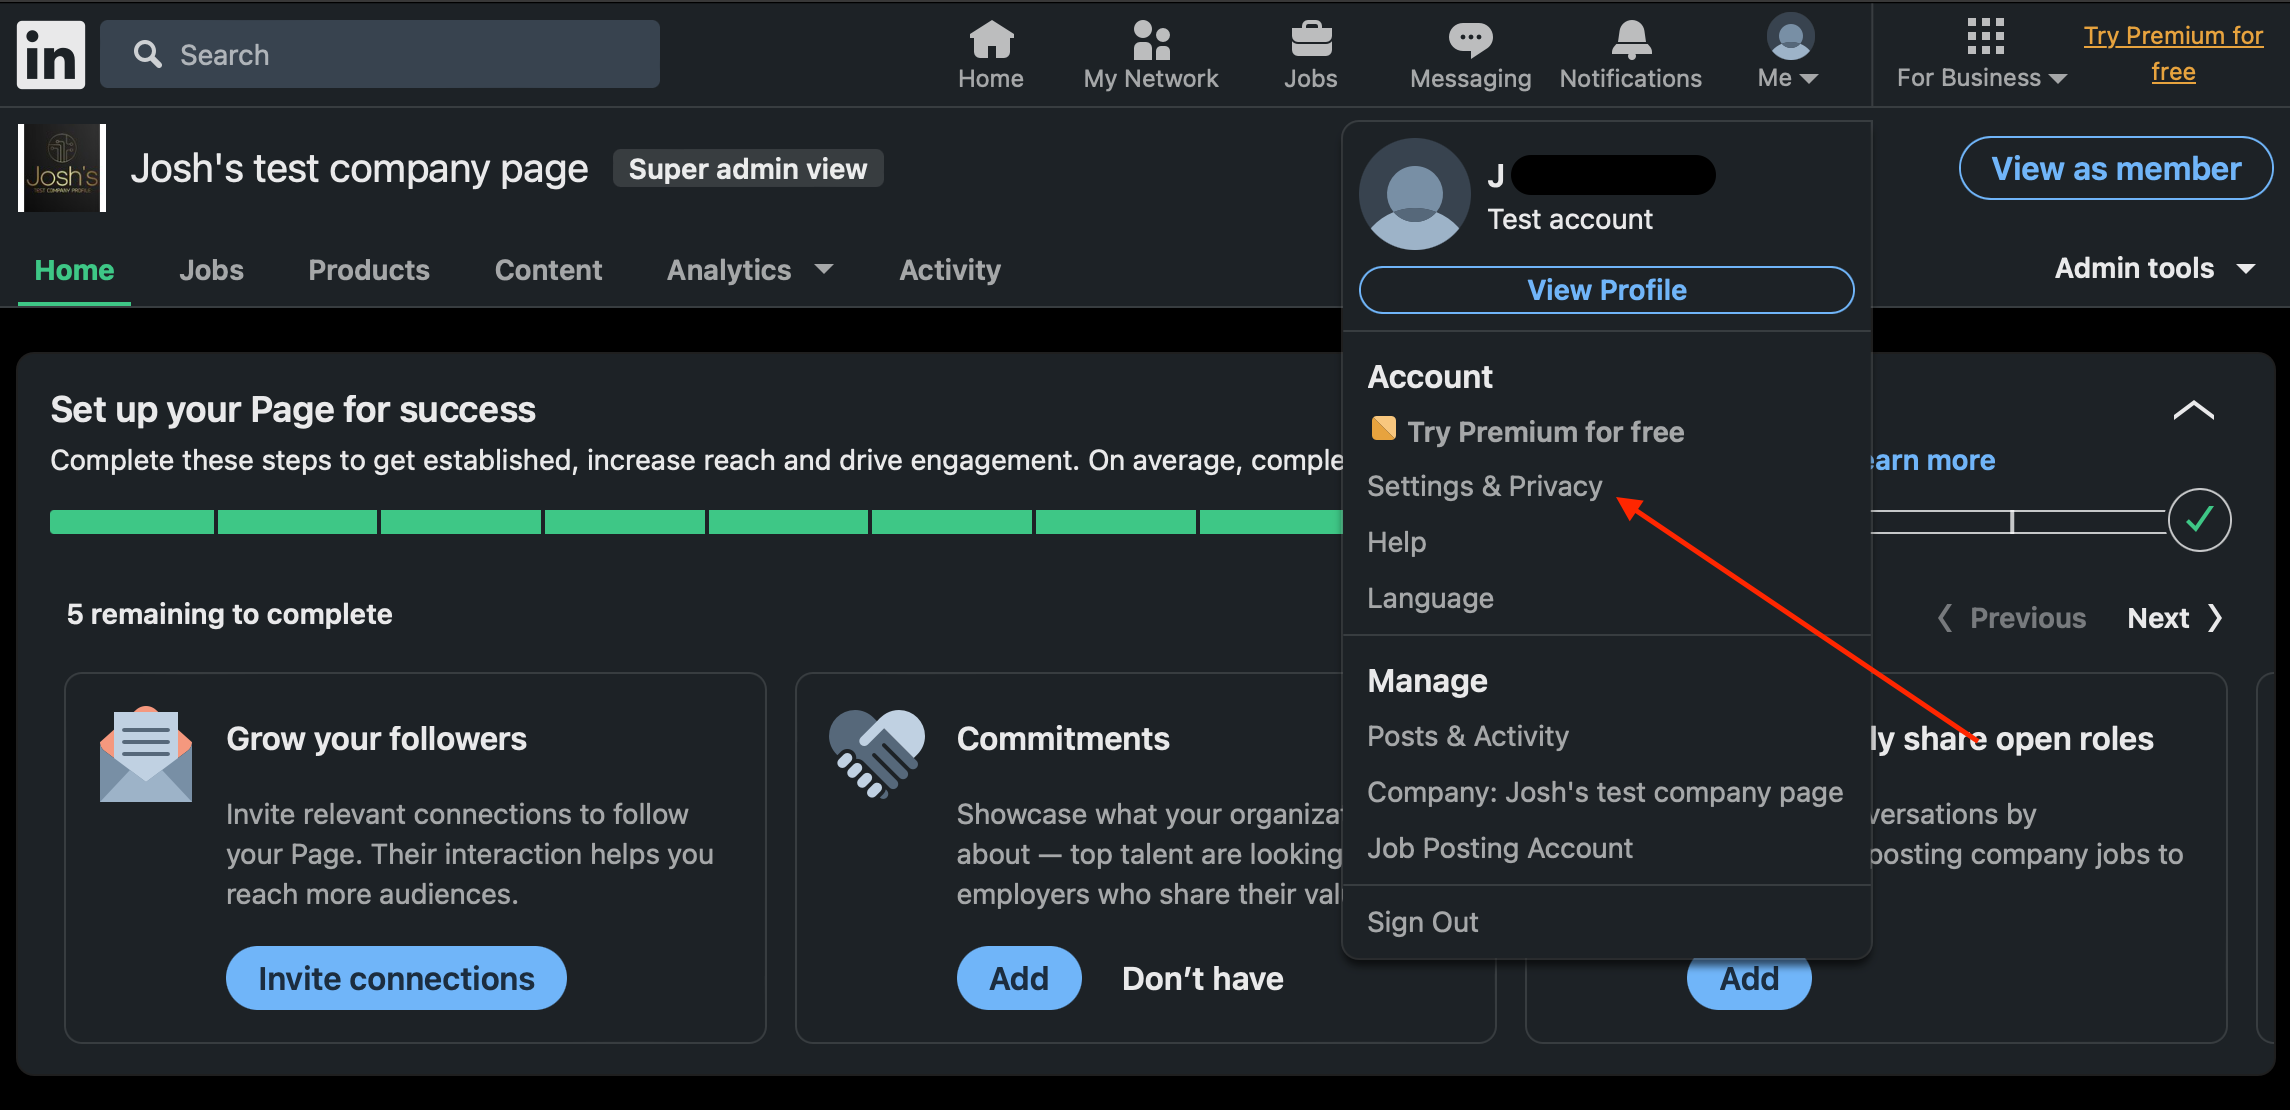Open Posts & Activity
Image resolution: width=2290 pixels, height=1110 pixels.
click(1468, 736)
